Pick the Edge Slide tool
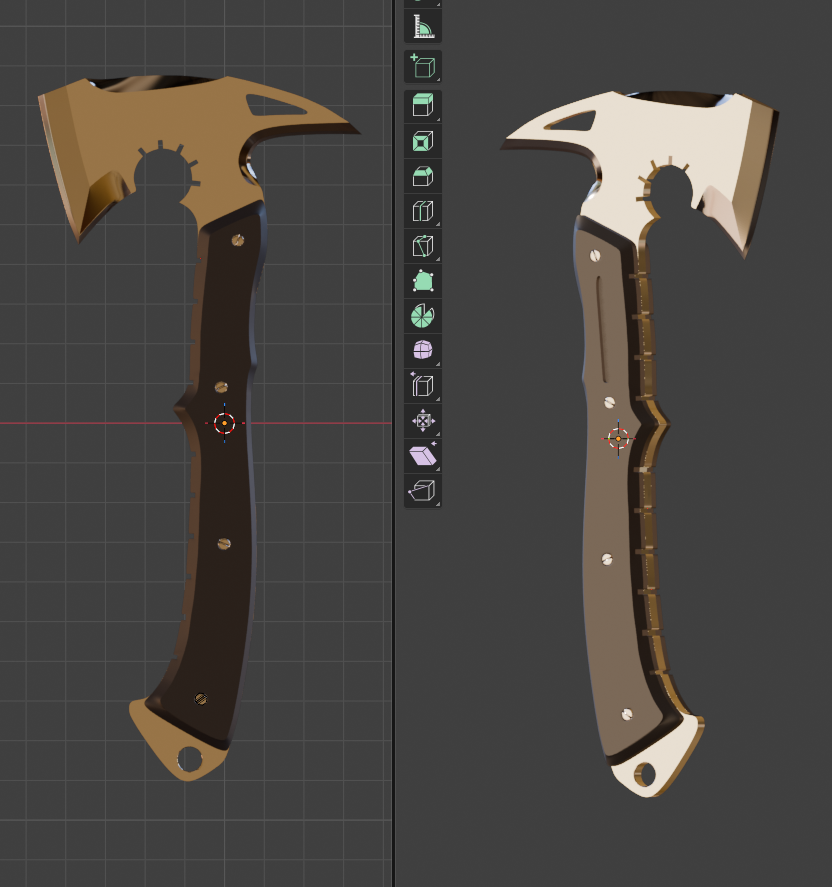This screenshot has width=832, height=887. [422, 386]
